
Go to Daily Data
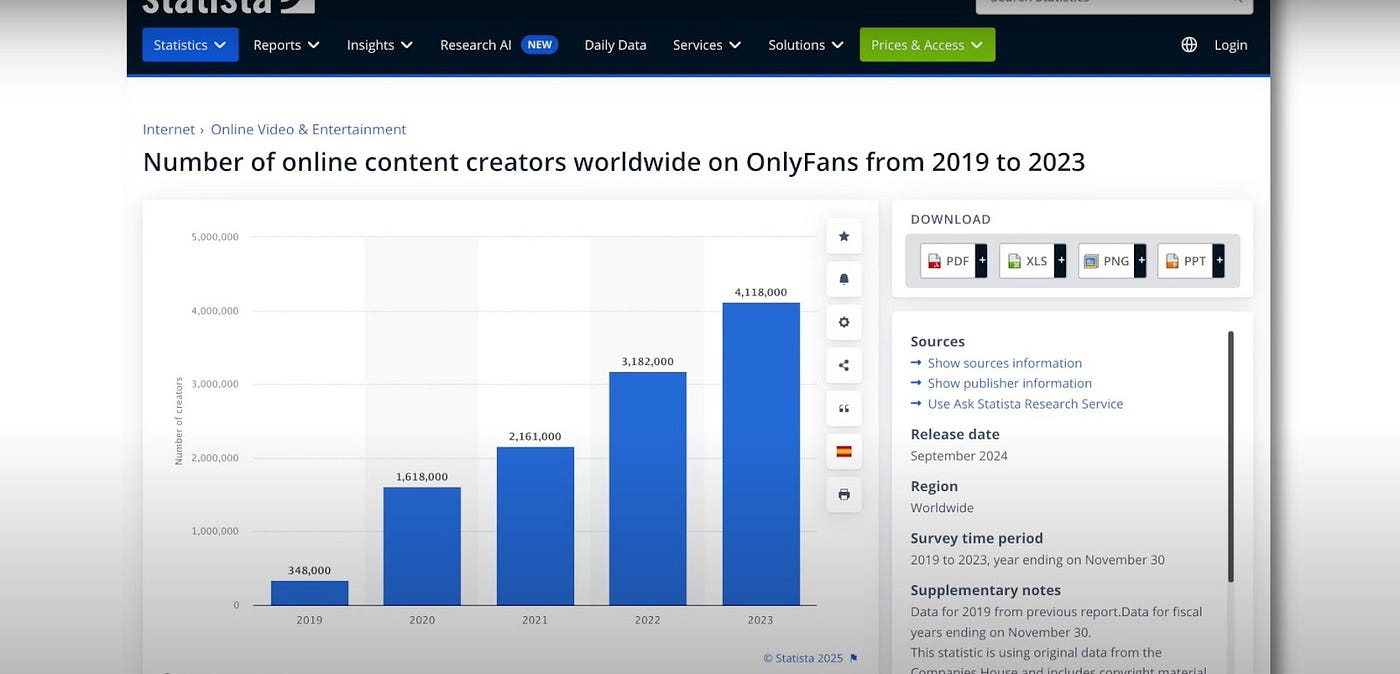point(615,45)
